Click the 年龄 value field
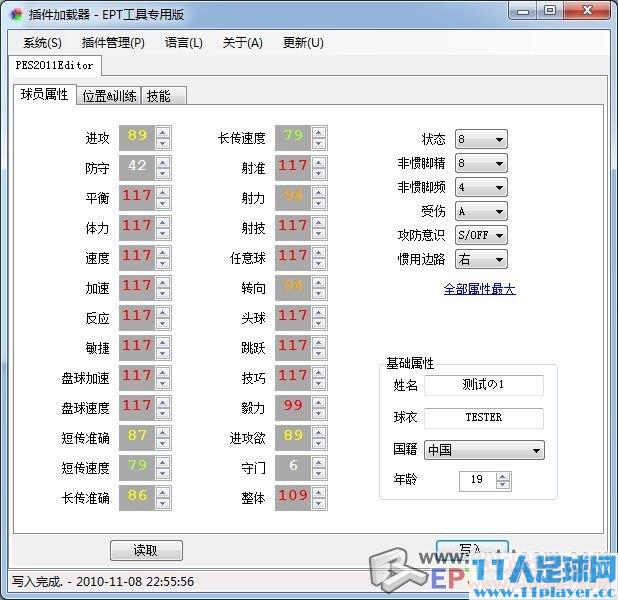Viewport: 618px width, 600px height. tap(477, 481)
